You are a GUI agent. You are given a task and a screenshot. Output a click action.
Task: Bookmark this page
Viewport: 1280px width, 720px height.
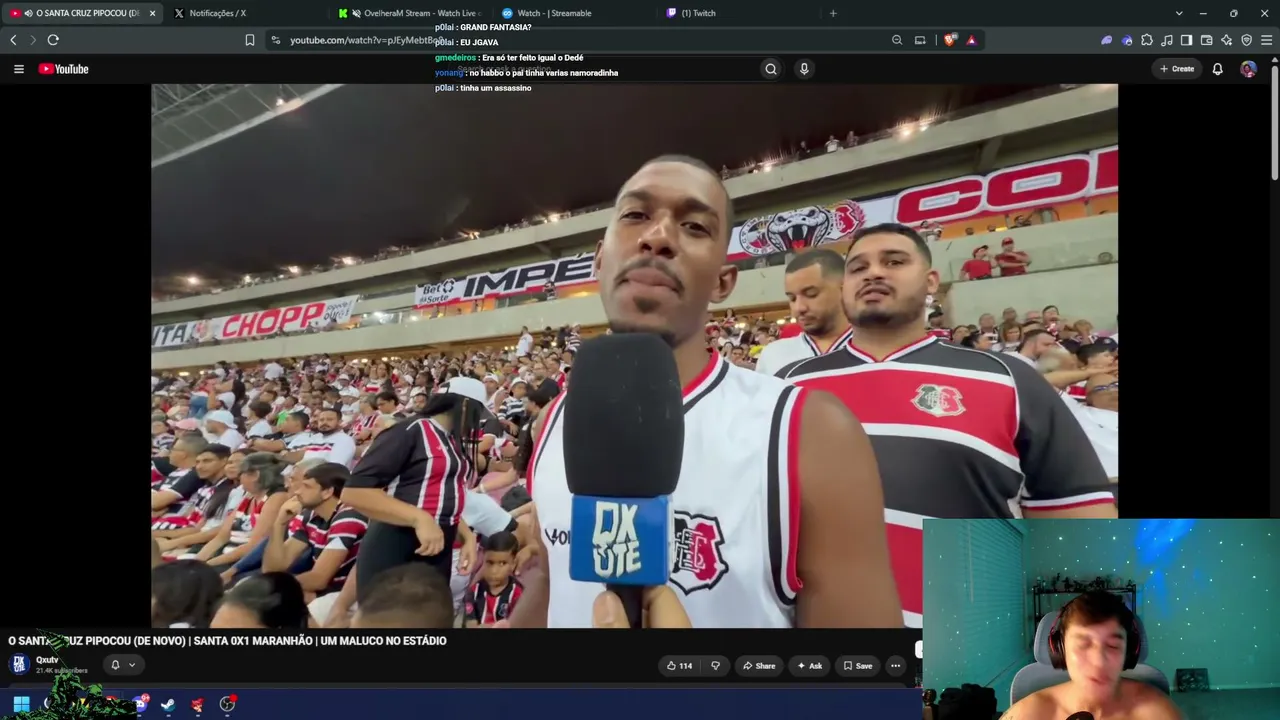pyautogui.click(x=250, y=40)
